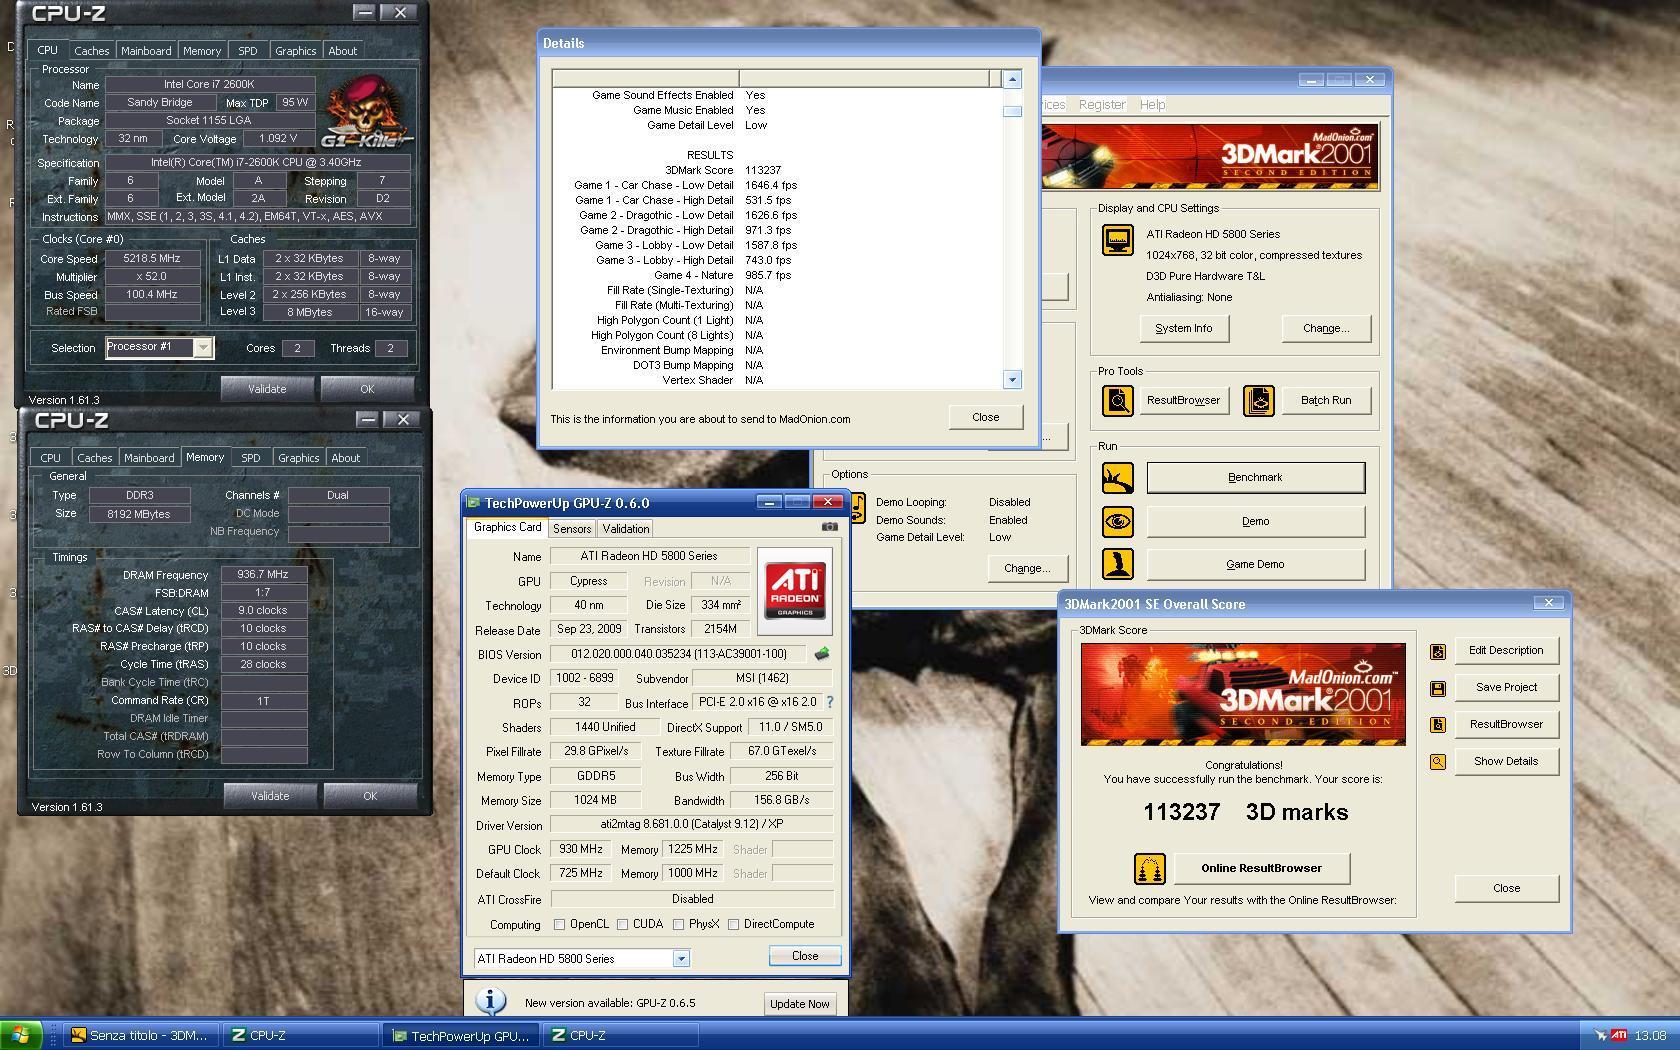Click the Details list scroll down arrow

click(x=1012, y=379)
